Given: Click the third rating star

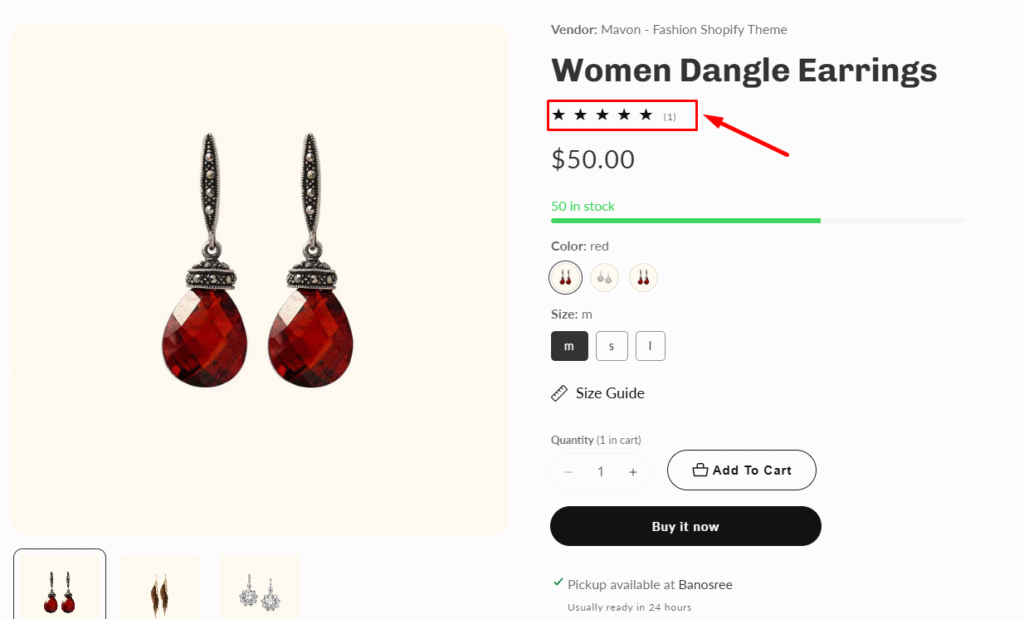Looking at the screenshot, I should pyautogui.click(x=602, y=115).
